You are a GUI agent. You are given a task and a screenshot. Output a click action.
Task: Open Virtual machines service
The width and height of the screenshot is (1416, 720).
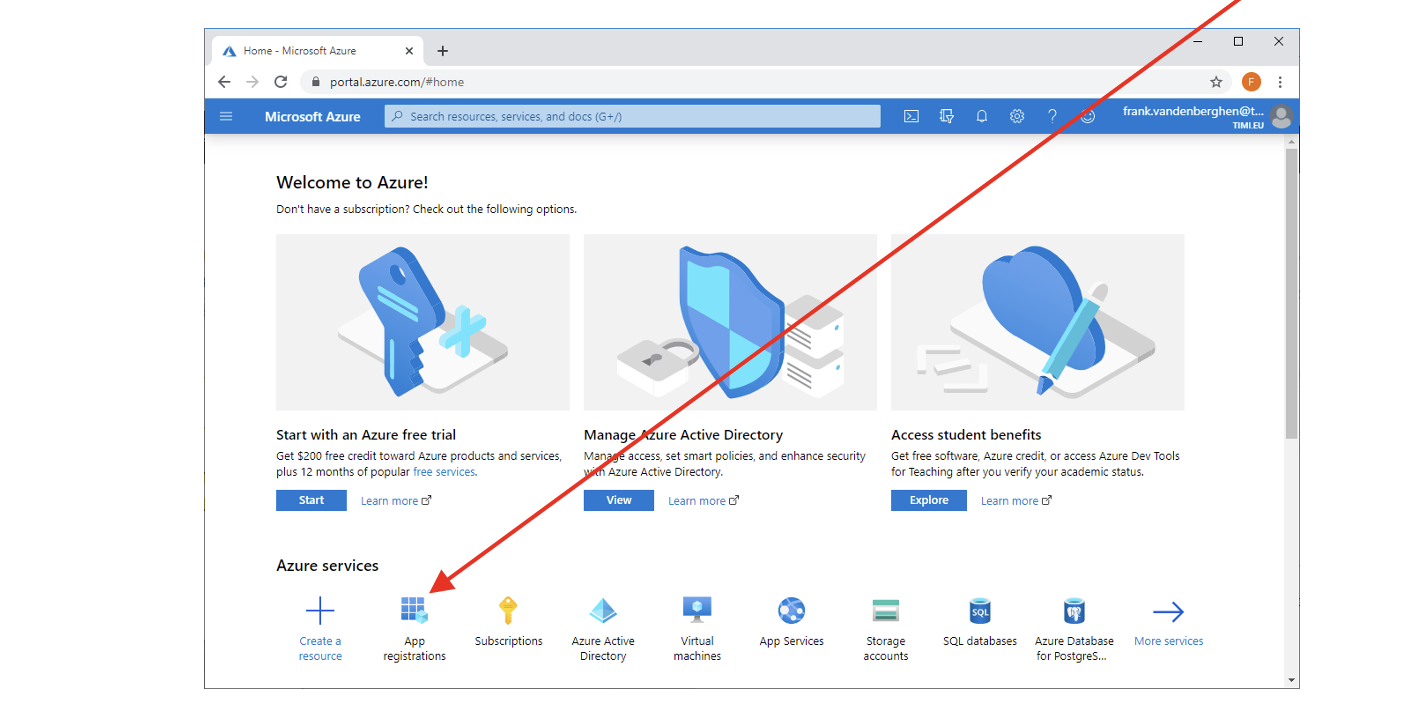697,610
